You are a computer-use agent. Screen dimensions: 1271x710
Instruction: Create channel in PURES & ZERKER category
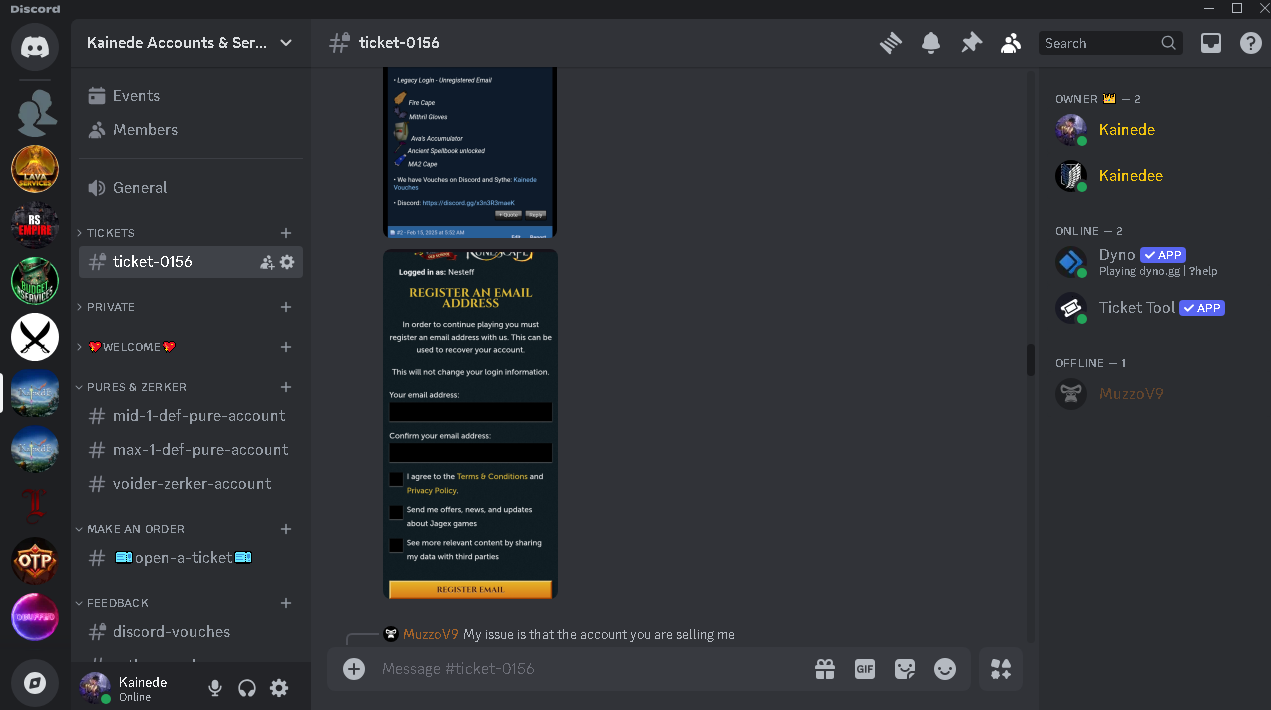click(286, 387)
